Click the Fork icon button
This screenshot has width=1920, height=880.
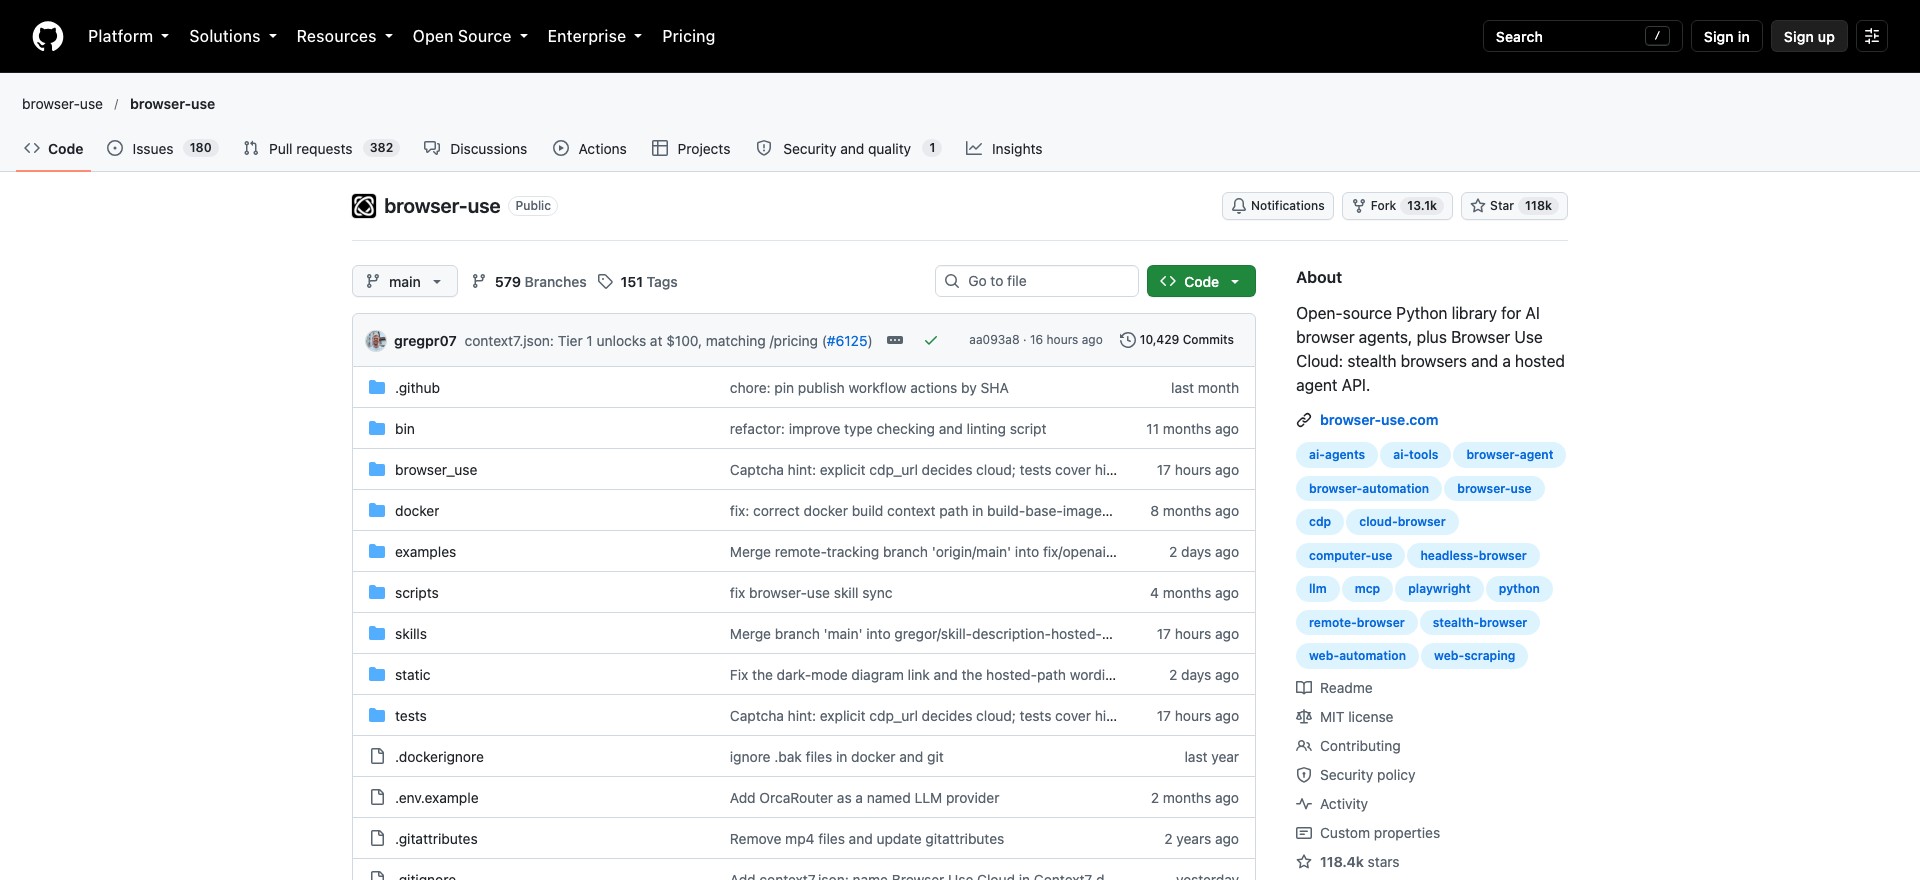coord(1397,206)
